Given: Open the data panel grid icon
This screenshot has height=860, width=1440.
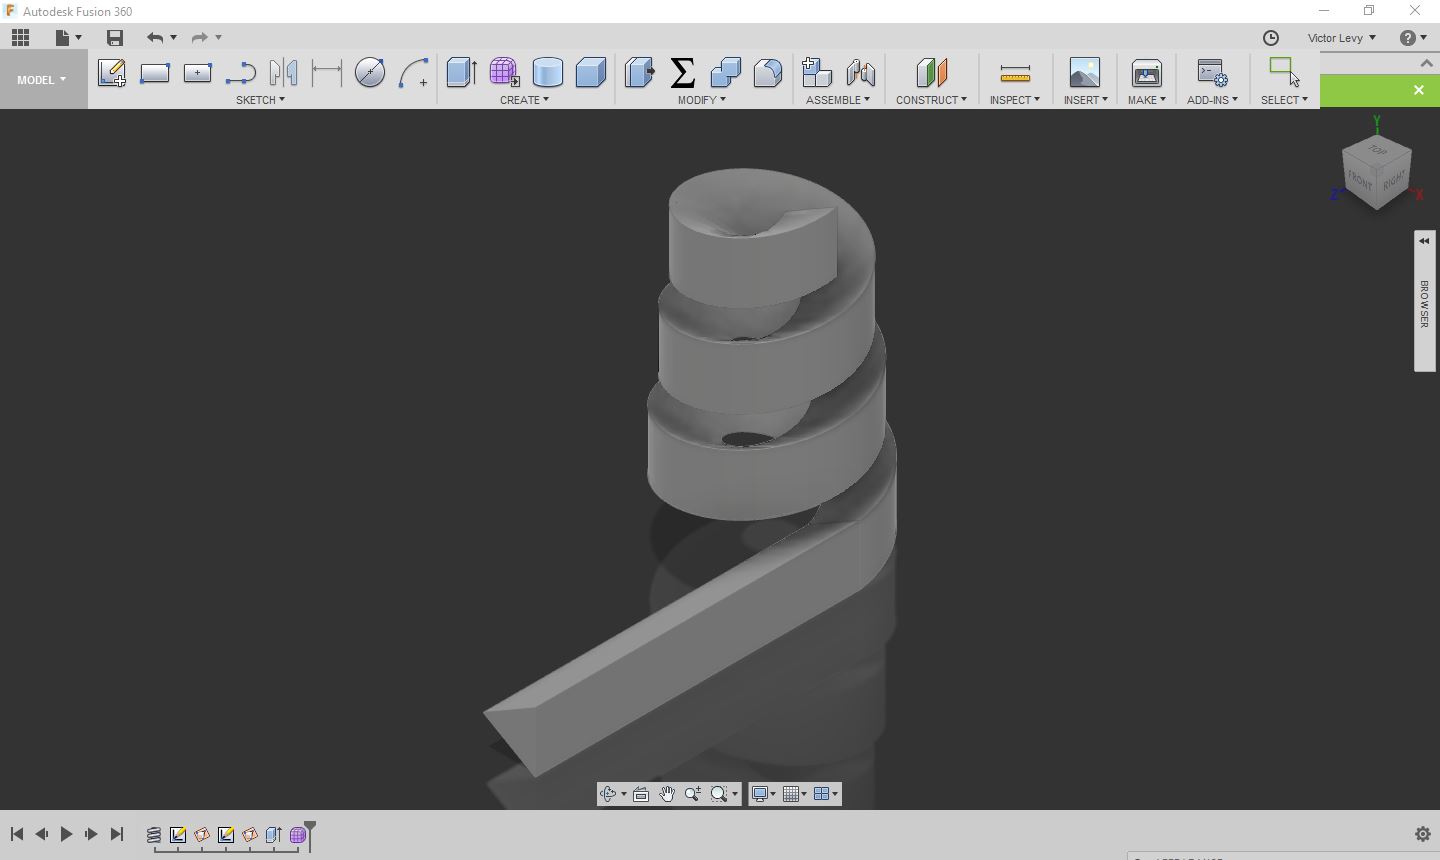Looking at the screenshot, I should [x=21, y=38].
